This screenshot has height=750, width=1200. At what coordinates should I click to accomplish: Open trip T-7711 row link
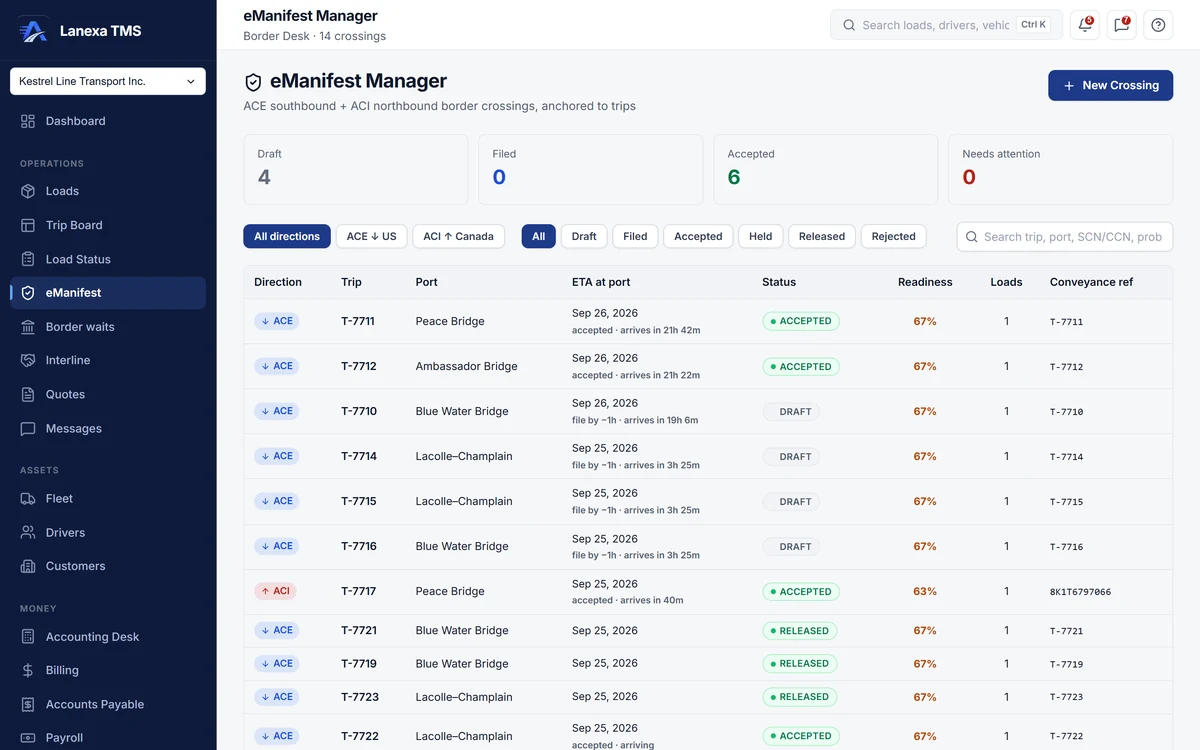coord(358,321)
